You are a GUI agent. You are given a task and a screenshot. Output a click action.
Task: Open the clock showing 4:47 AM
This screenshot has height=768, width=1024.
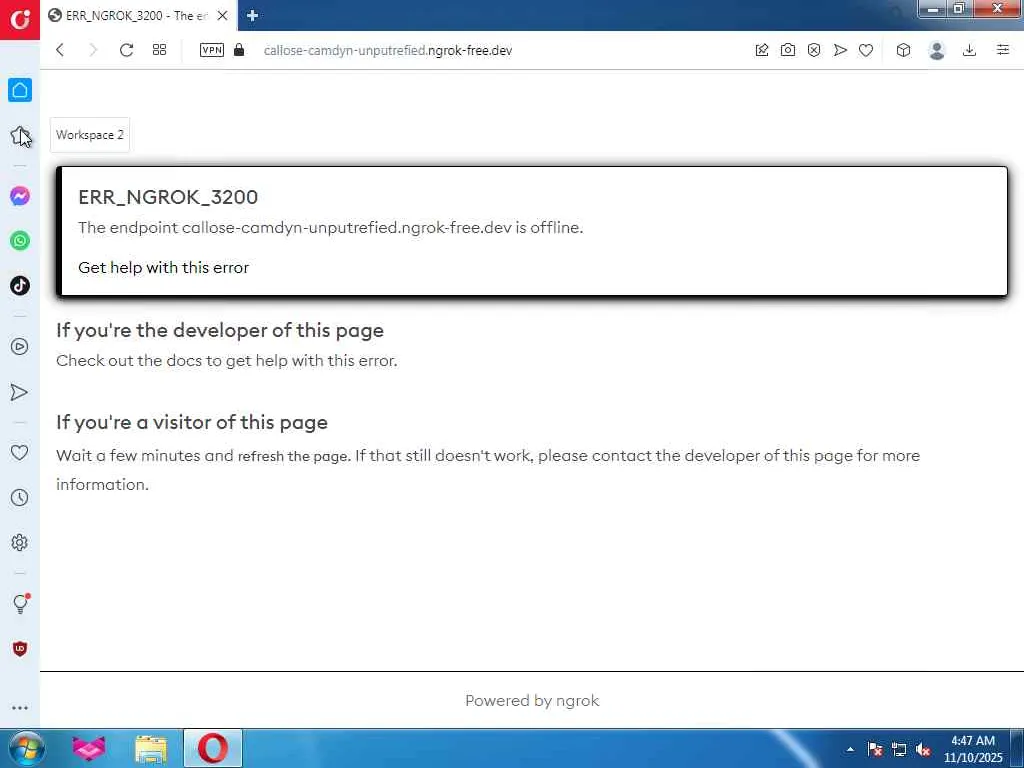(972, 749)
